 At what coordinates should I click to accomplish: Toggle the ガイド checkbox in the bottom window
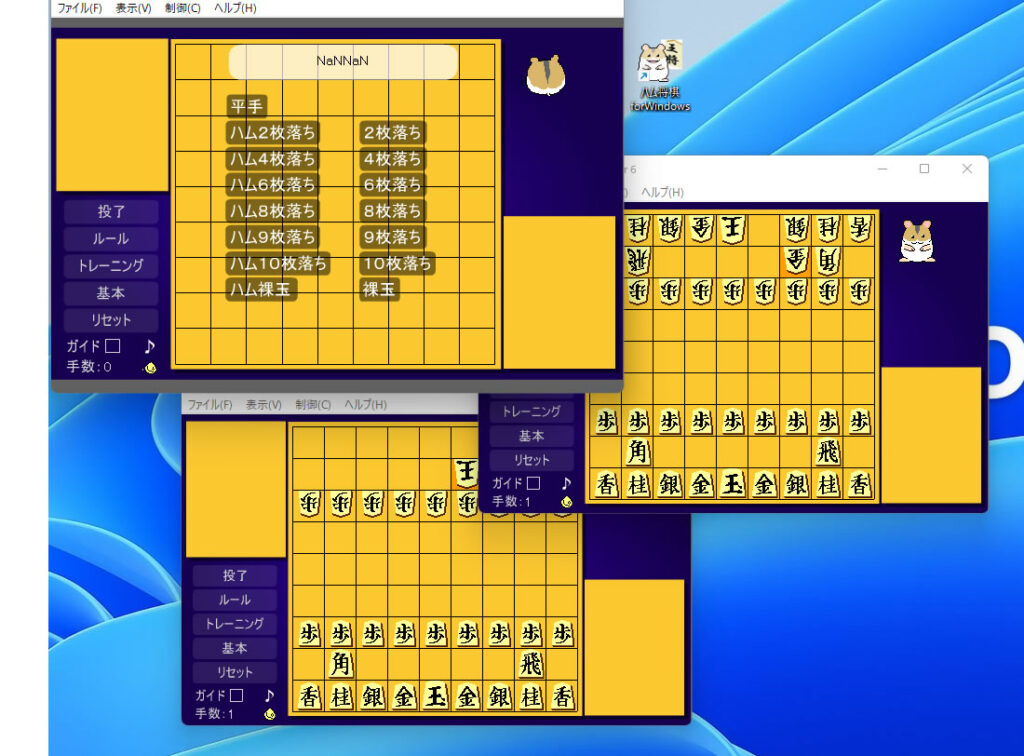(236, 695)
